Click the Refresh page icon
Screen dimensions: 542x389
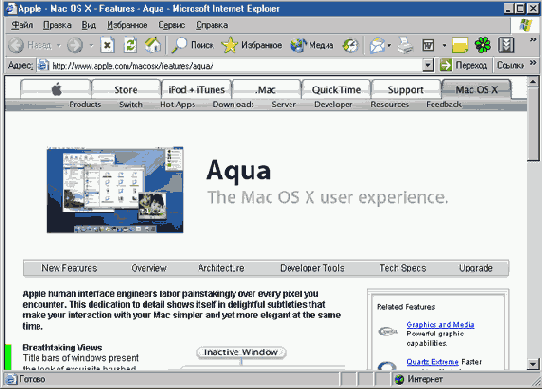130,45
